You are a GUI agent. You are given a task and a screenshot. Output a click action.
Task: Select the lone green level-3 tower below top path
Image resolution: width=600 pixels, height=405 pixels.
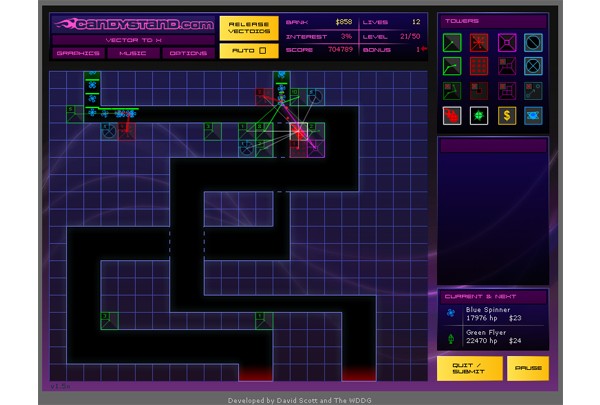[212, 131]
